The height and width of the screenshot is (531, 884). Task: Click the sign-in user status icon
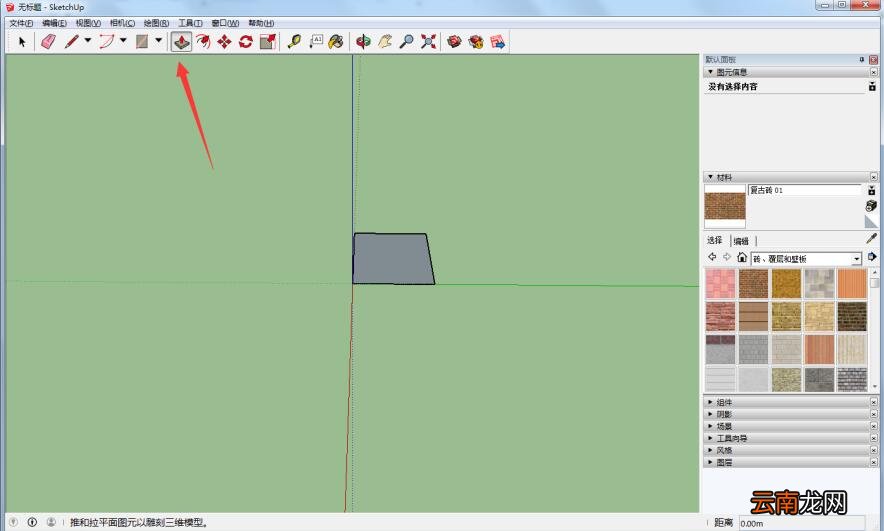click(x=51, y=523)
